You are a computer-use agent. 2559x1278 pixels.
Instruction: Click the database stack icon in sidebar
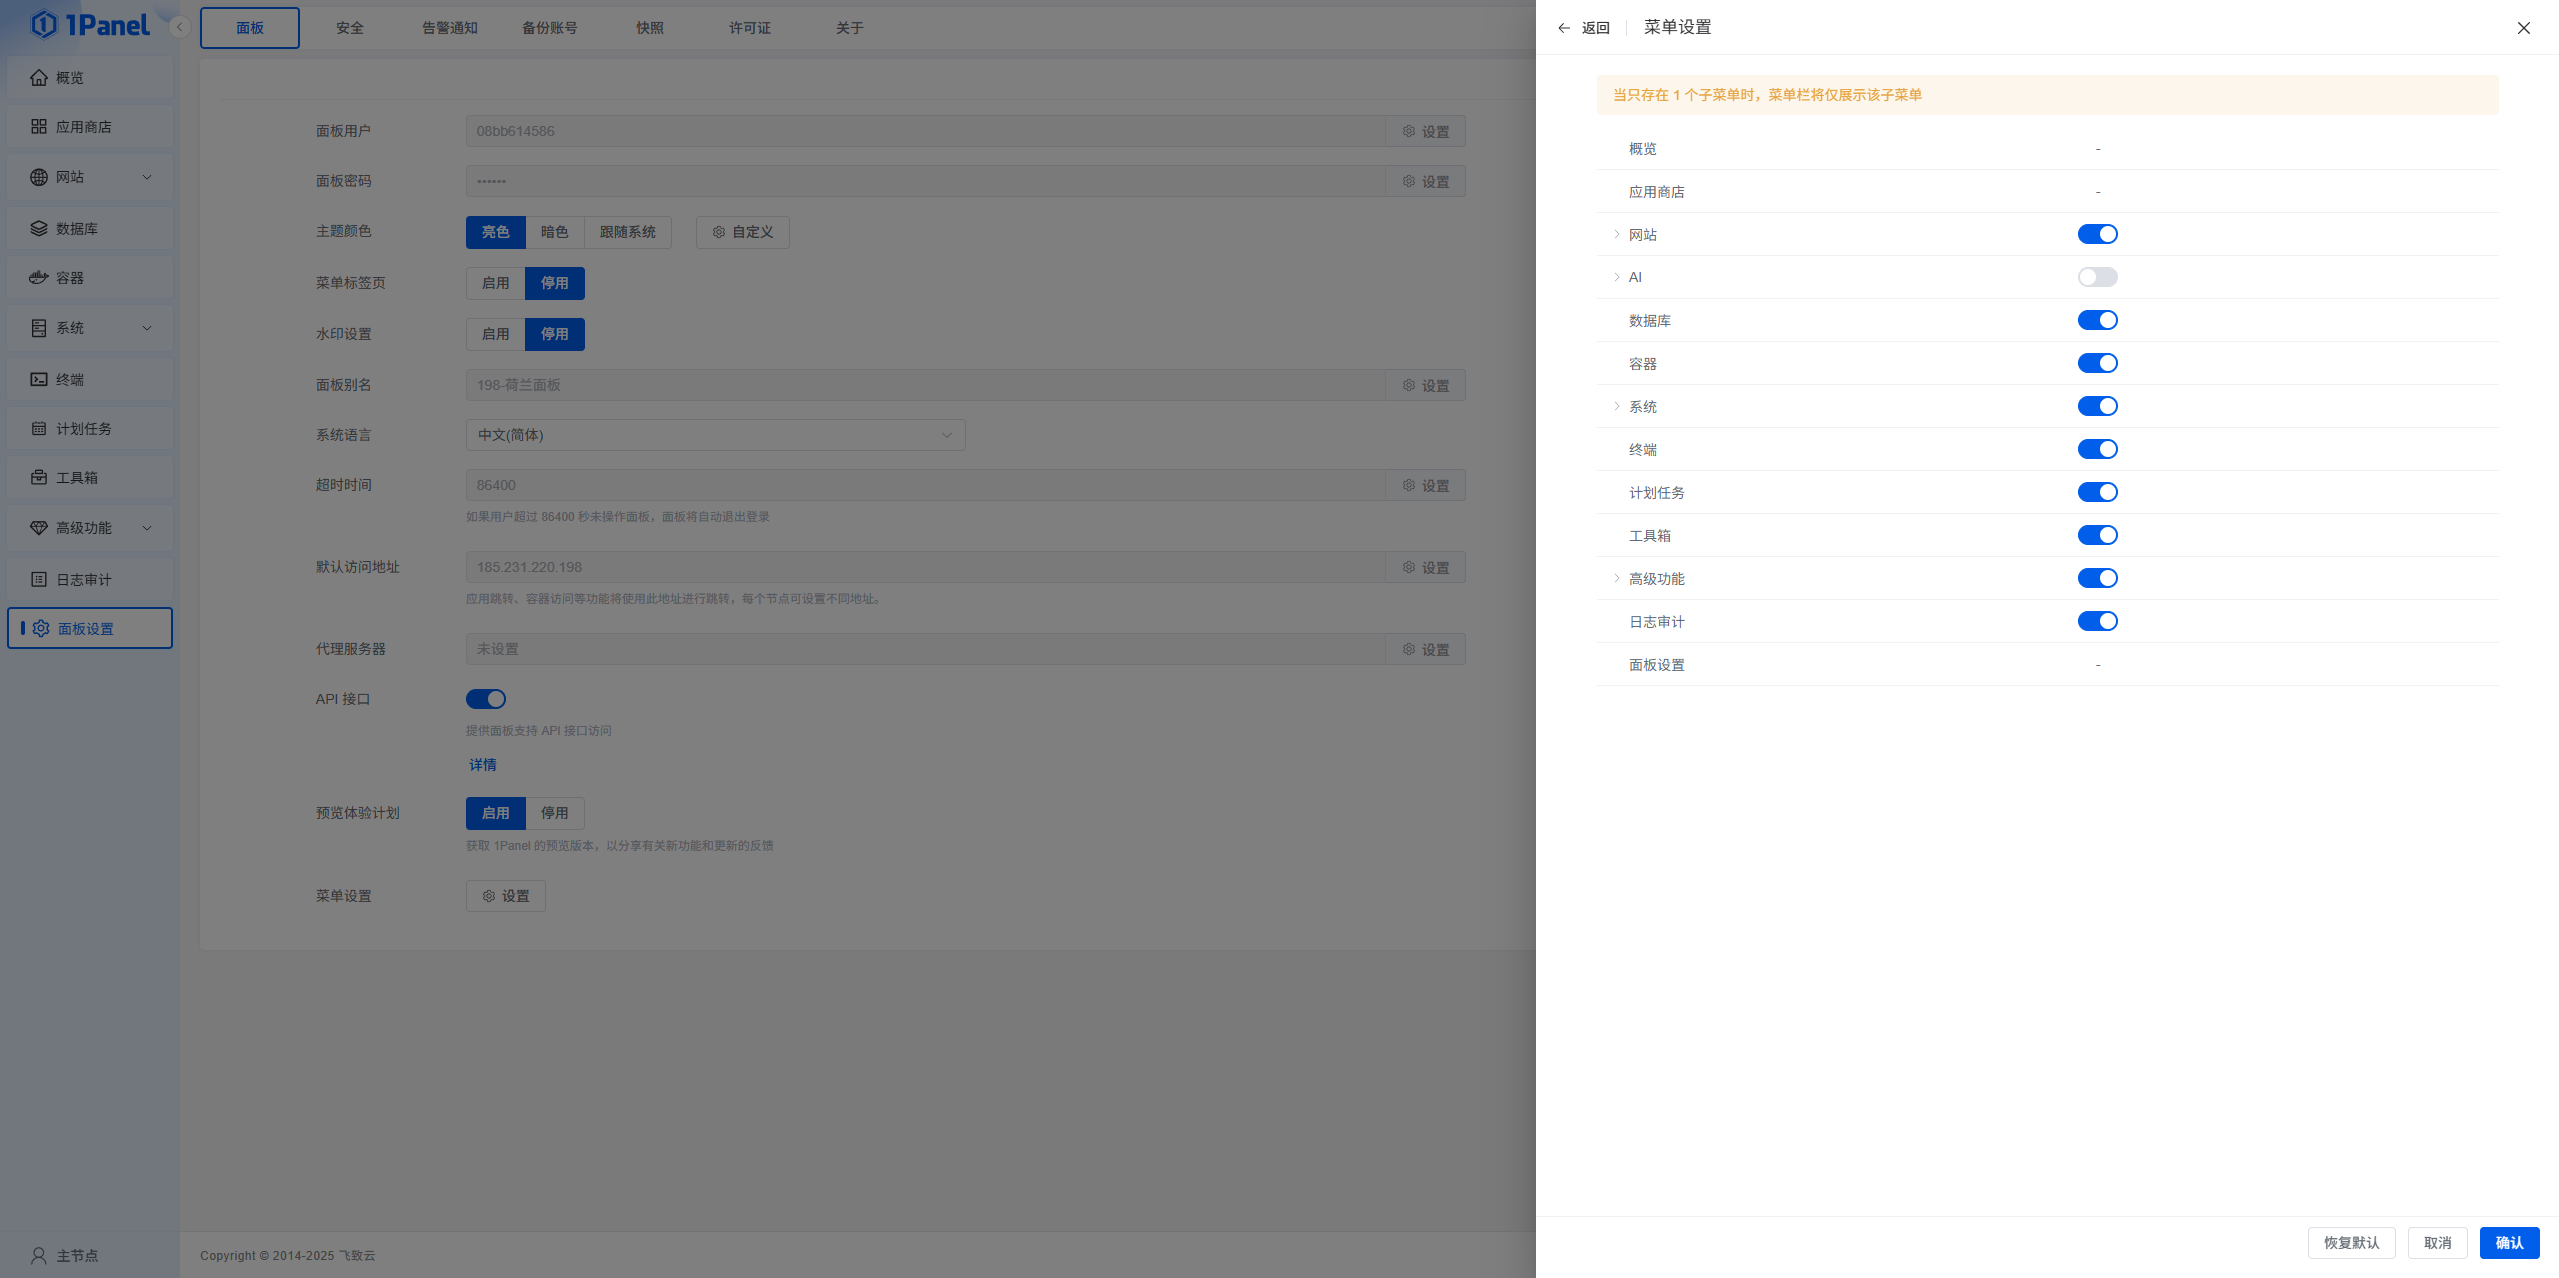(x=39, y=228)
